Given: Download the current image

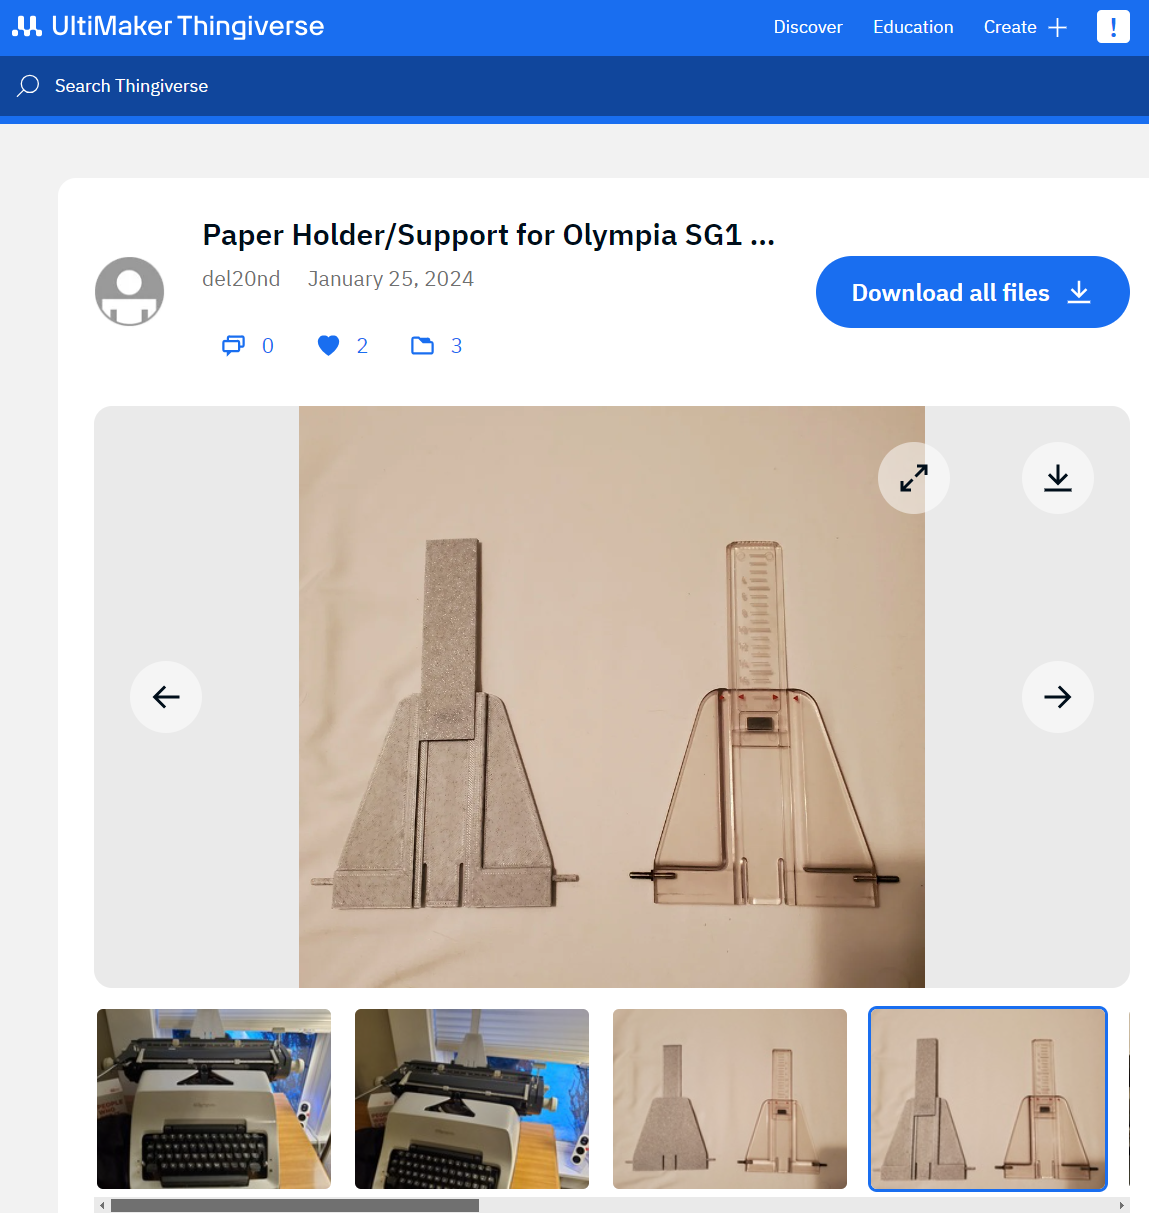Looking at the screenshot, I should [1057, 478].
